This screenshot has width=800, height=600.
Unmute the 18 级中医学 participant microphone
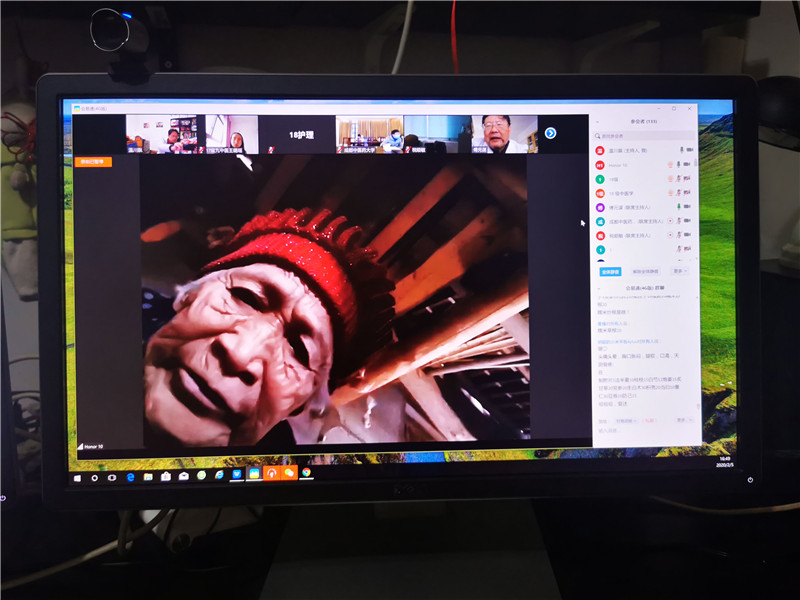pyautogui.click(x=680, y=192)
